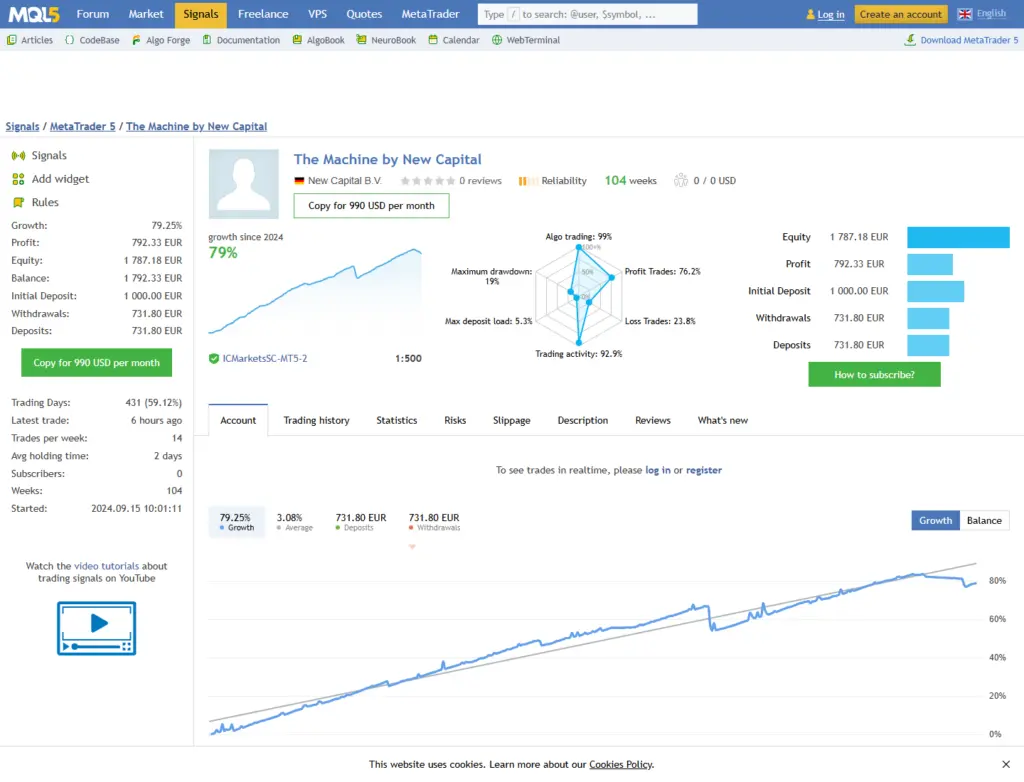Toggle the 731.80 EUR Deposits series
This screenshot has width=1024, height=782.
pyautogui.click(x=360, y=522)
